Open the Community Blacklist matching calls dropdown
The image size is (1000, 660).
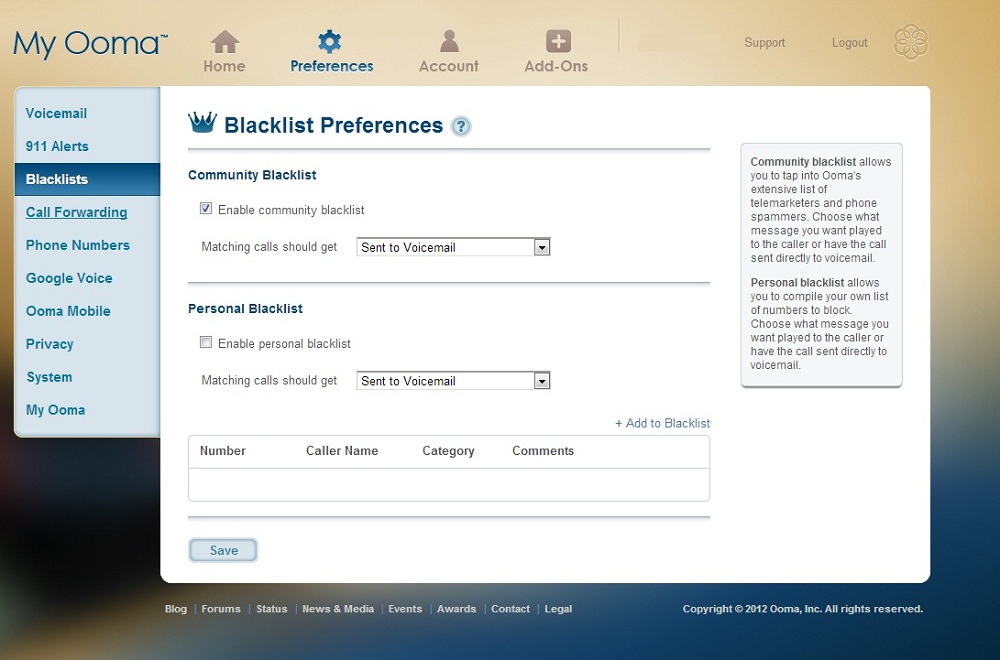[453, 247]
